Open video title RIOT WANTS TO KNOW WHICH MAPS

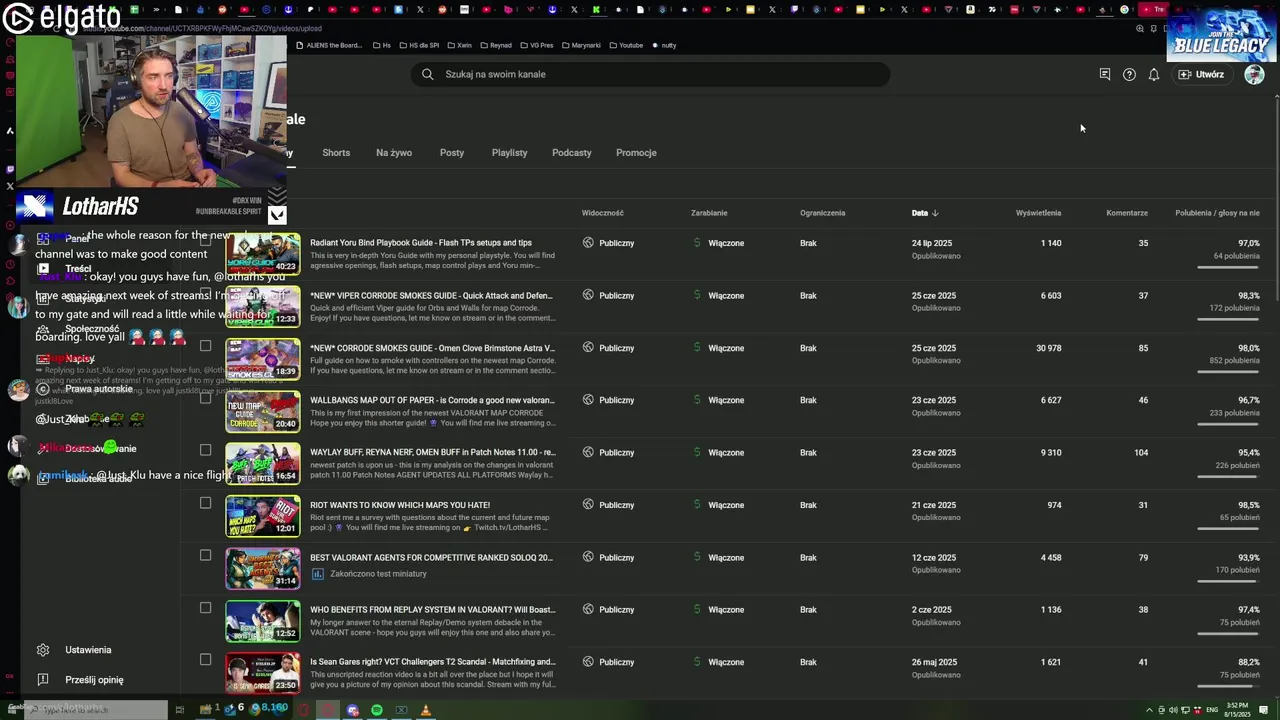click(x=400, y=505)
